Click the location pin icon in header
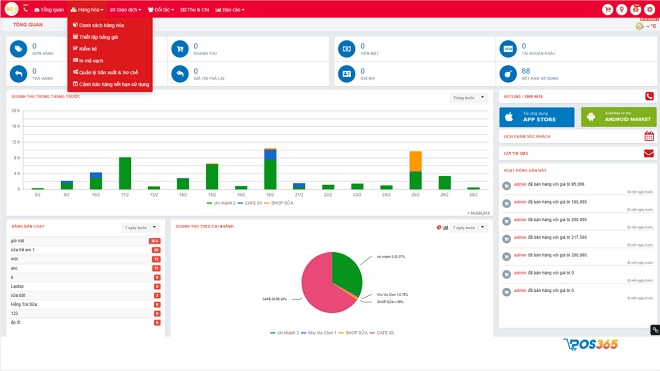Image resolution: width=660 pixels, height=371 pixels. [621, 9]
